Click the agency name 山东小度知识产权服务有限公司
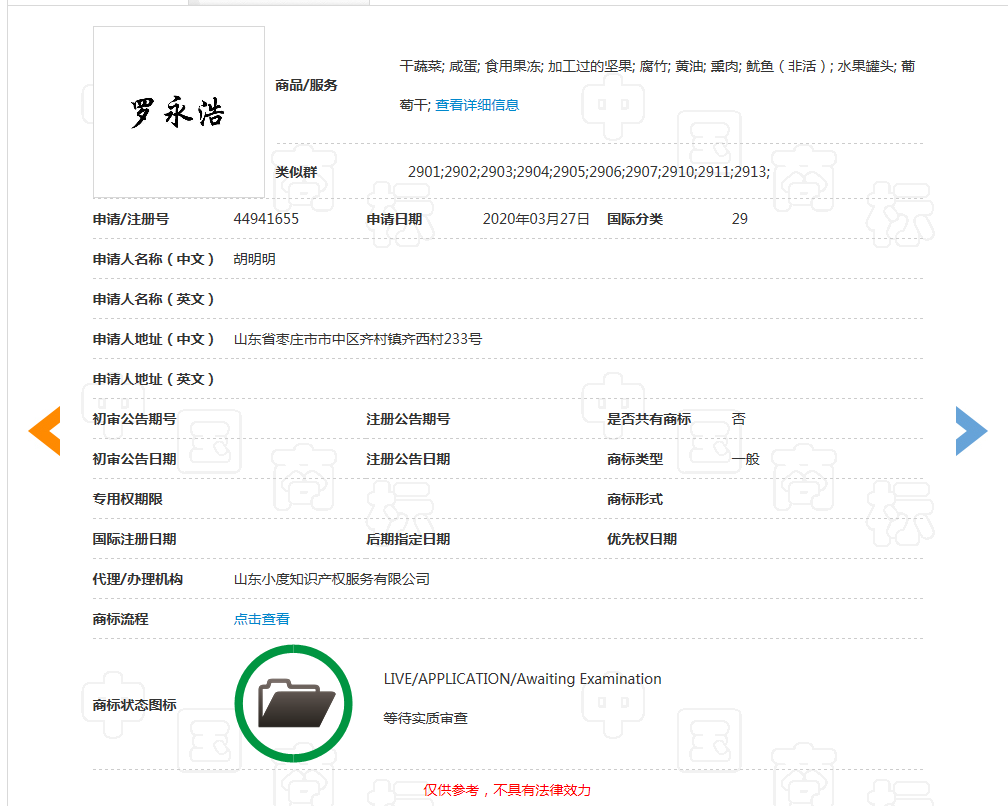This screenshot has width=1008, height=806. (x=332, y=579)
